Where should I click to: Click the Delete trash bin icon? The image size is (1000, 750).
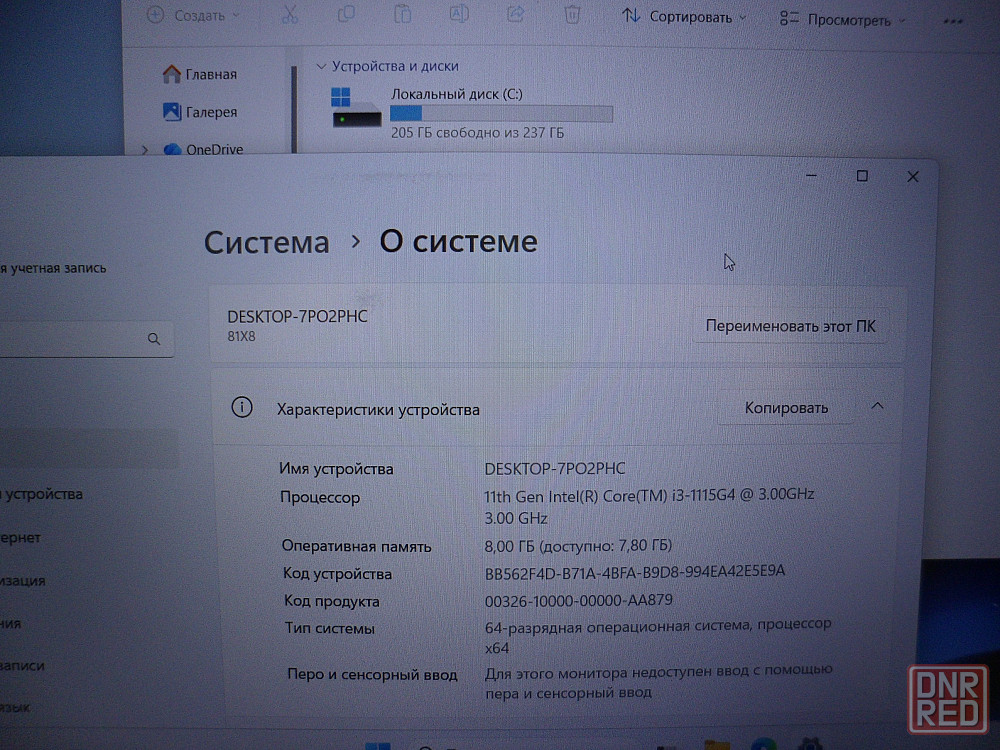click(x=572, y=15)
